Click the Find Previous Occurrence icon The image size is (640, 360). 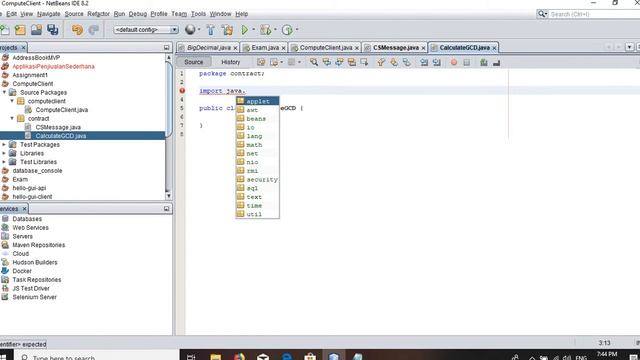[x=327, y=62]
